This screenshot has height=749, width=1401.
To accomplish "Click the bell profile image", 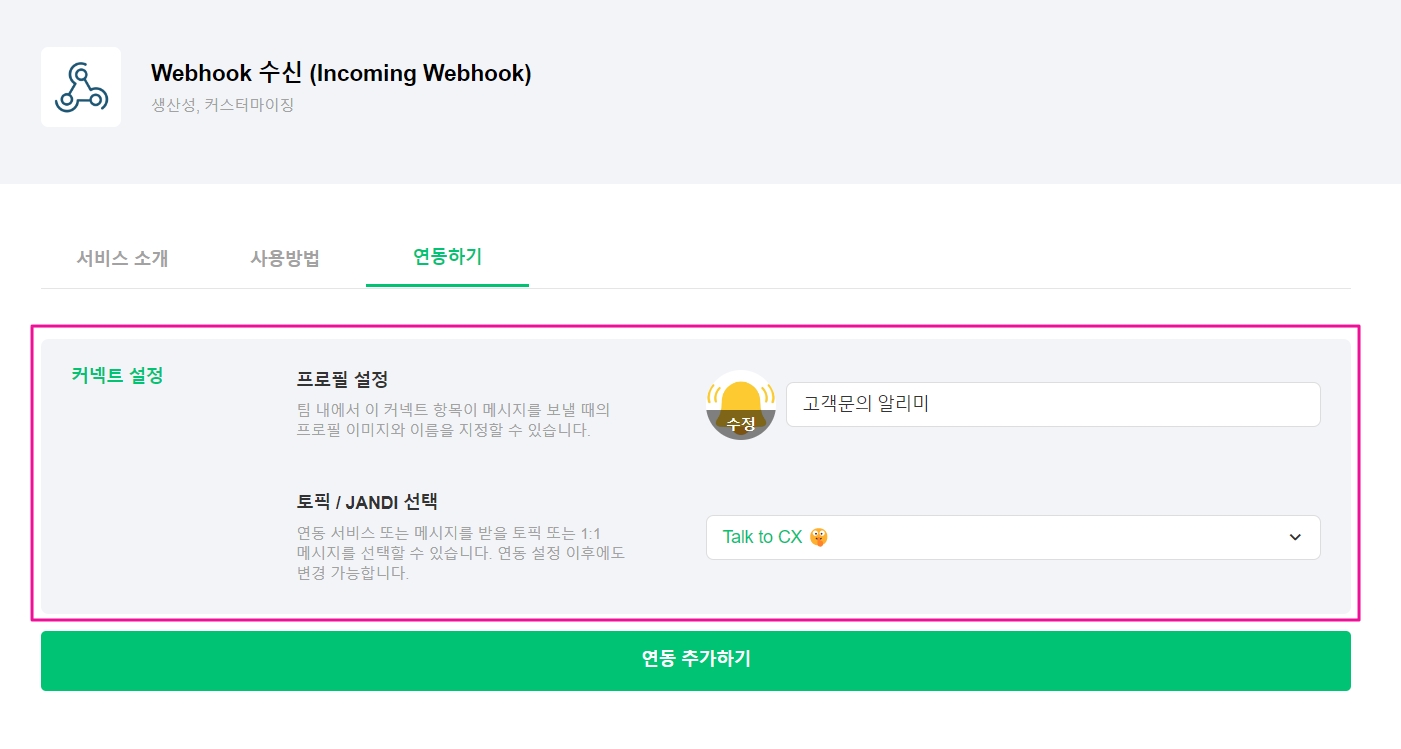I will coord(741,394).
